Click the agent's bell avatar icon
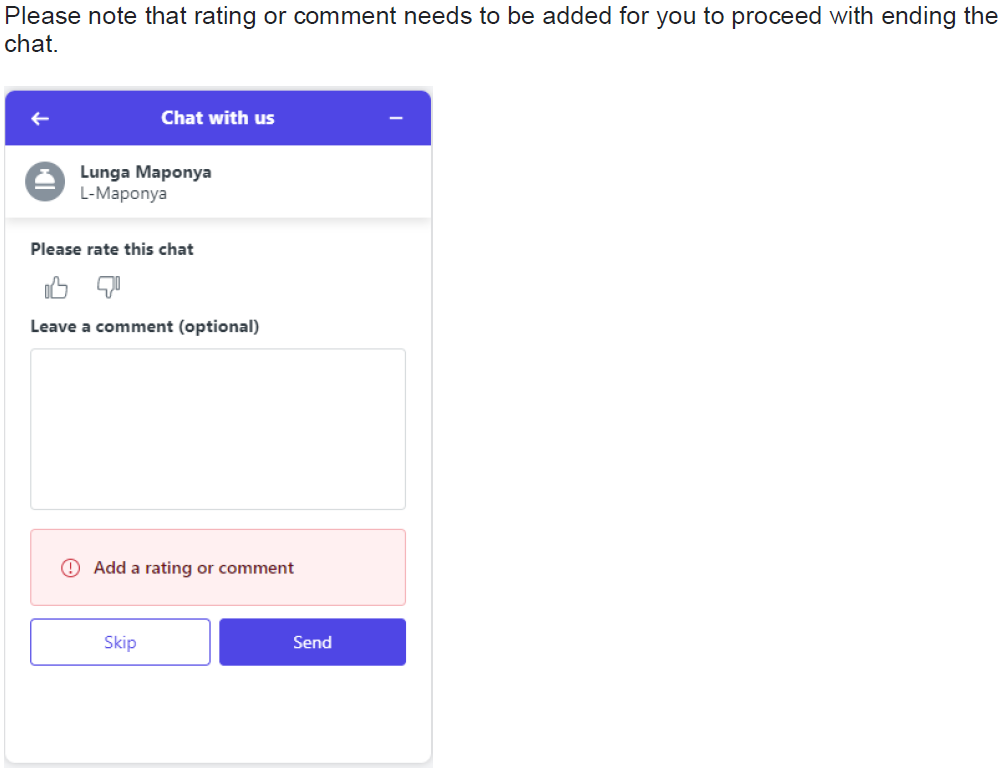 [45, 182]
